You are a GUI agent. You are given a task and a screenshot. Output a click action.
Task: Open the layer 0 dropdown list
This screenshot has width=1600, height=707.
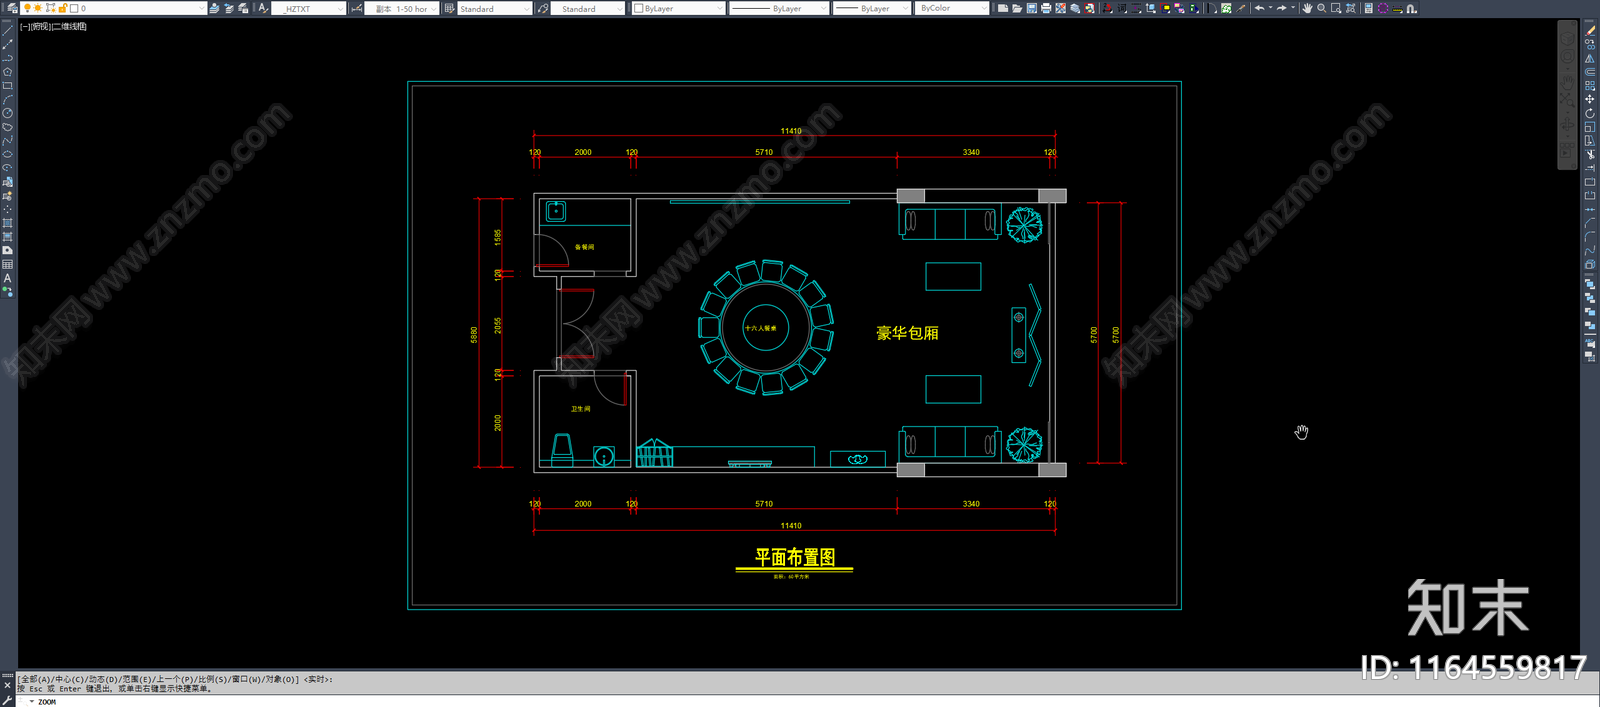point(201,8)
